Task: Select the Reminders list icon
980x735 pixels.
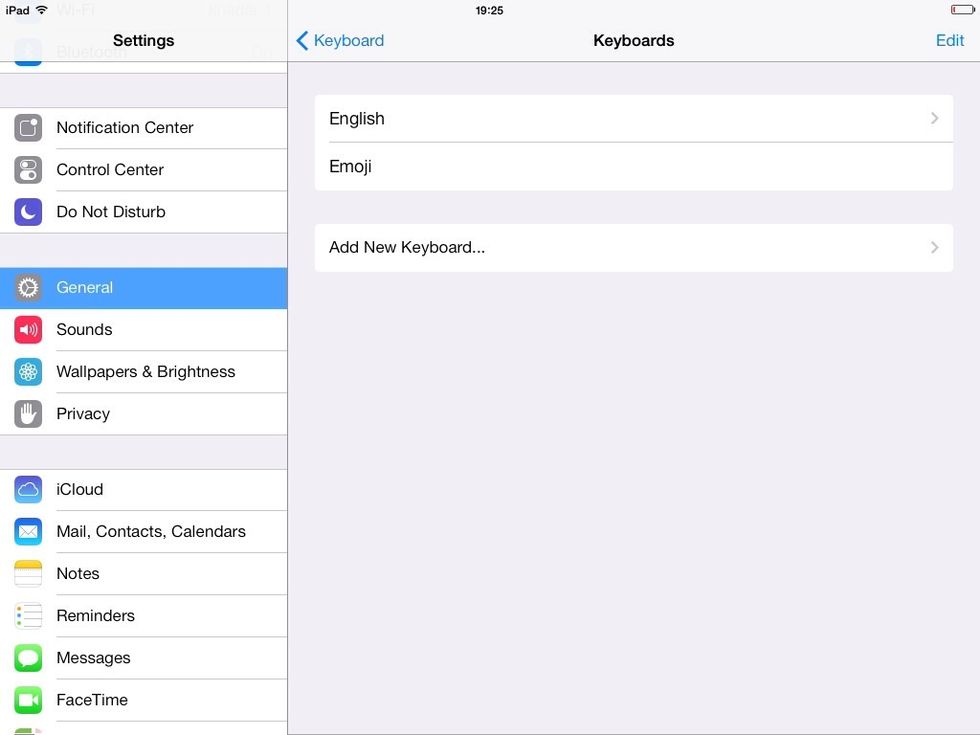Action: pos(27,616)
